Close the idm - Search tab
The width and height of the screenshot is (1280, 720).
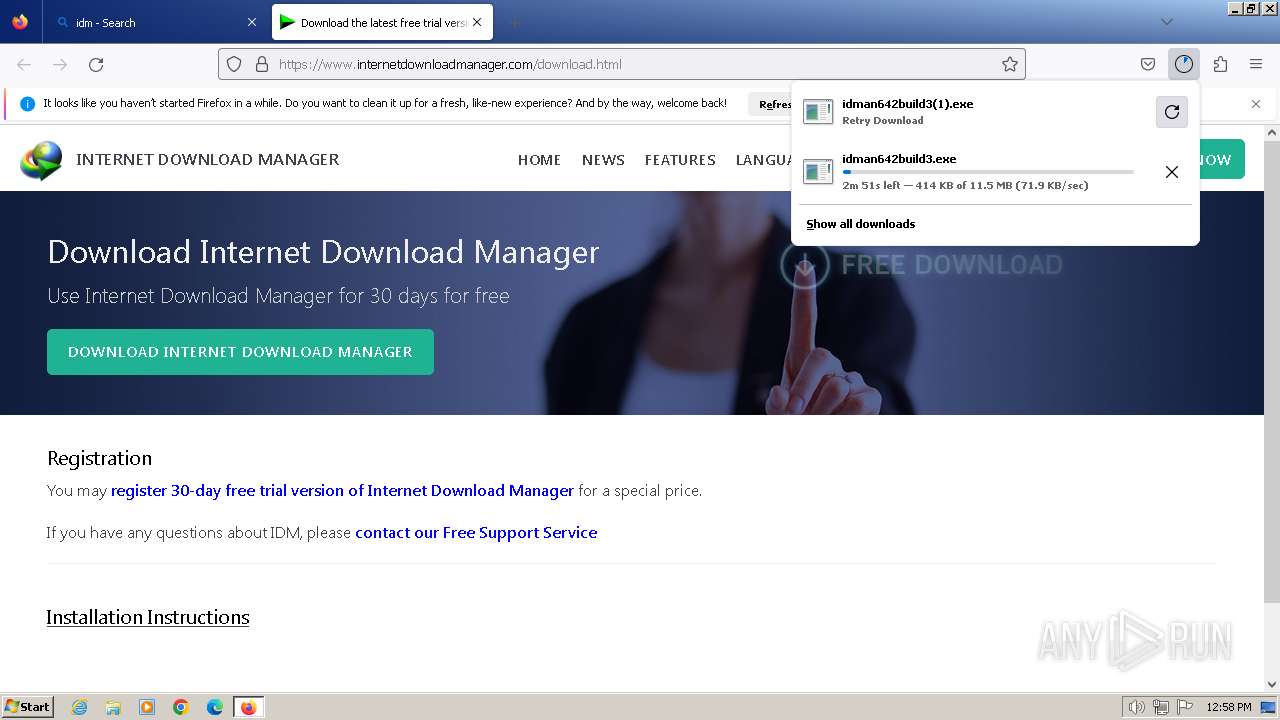pyautogui.click(x=252, y=22)
